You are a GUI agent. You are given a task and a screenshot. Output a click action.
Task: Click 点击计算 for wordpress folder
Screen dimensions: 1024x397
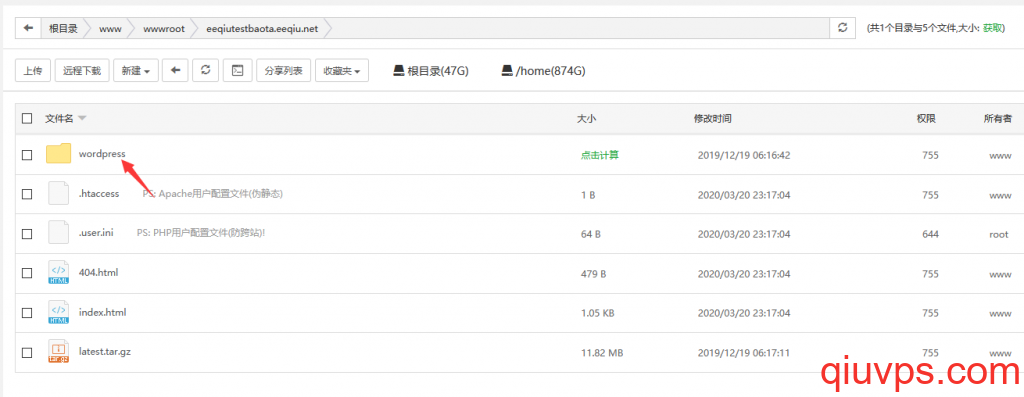click(x=600, y=155)
